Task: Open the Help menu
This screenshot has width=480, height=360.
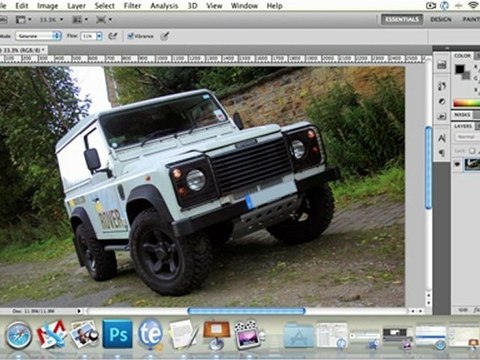Action: click(x=274, y=6)
